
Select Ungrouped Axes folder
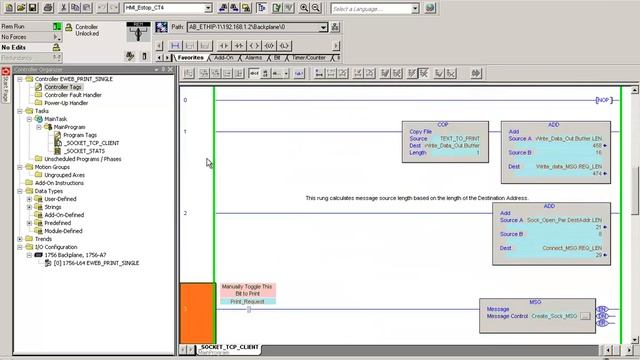coord(64,175)
